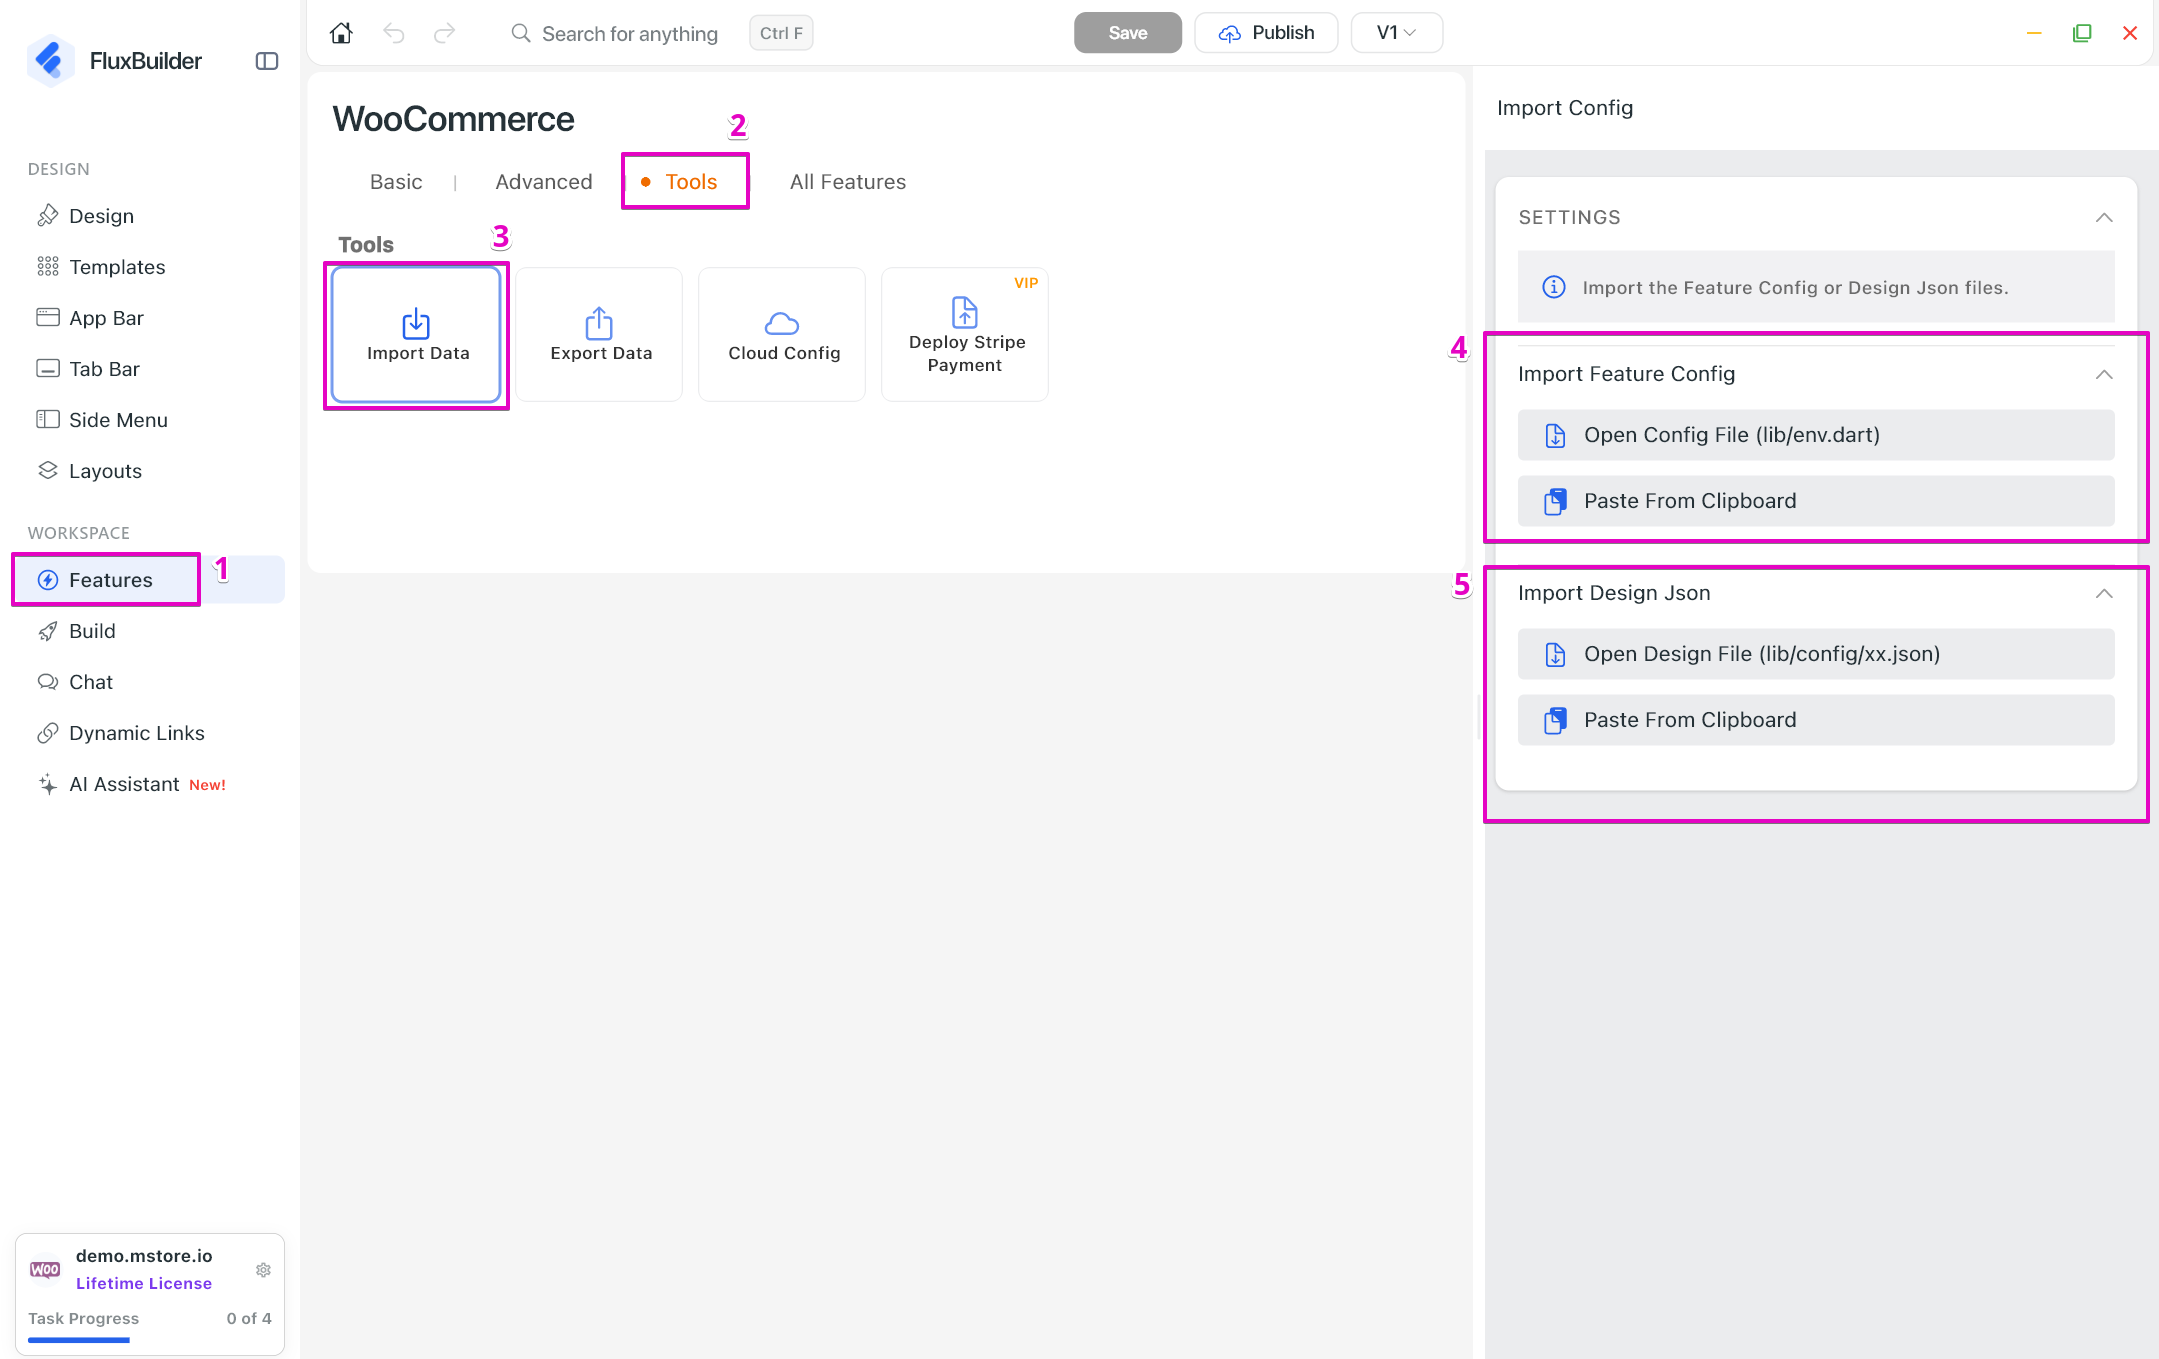Minimize the FluxBuilder window
The width and height of the screenshot is (2159, 1359).
(2034, 33)
